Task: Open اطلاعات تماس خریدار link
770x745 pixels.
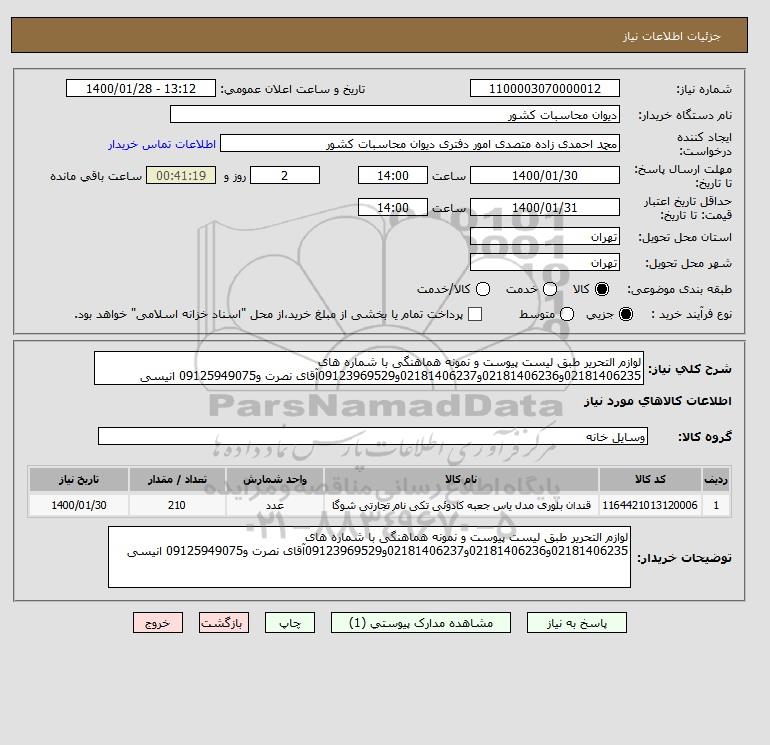Action: click(x=162, y=144)
